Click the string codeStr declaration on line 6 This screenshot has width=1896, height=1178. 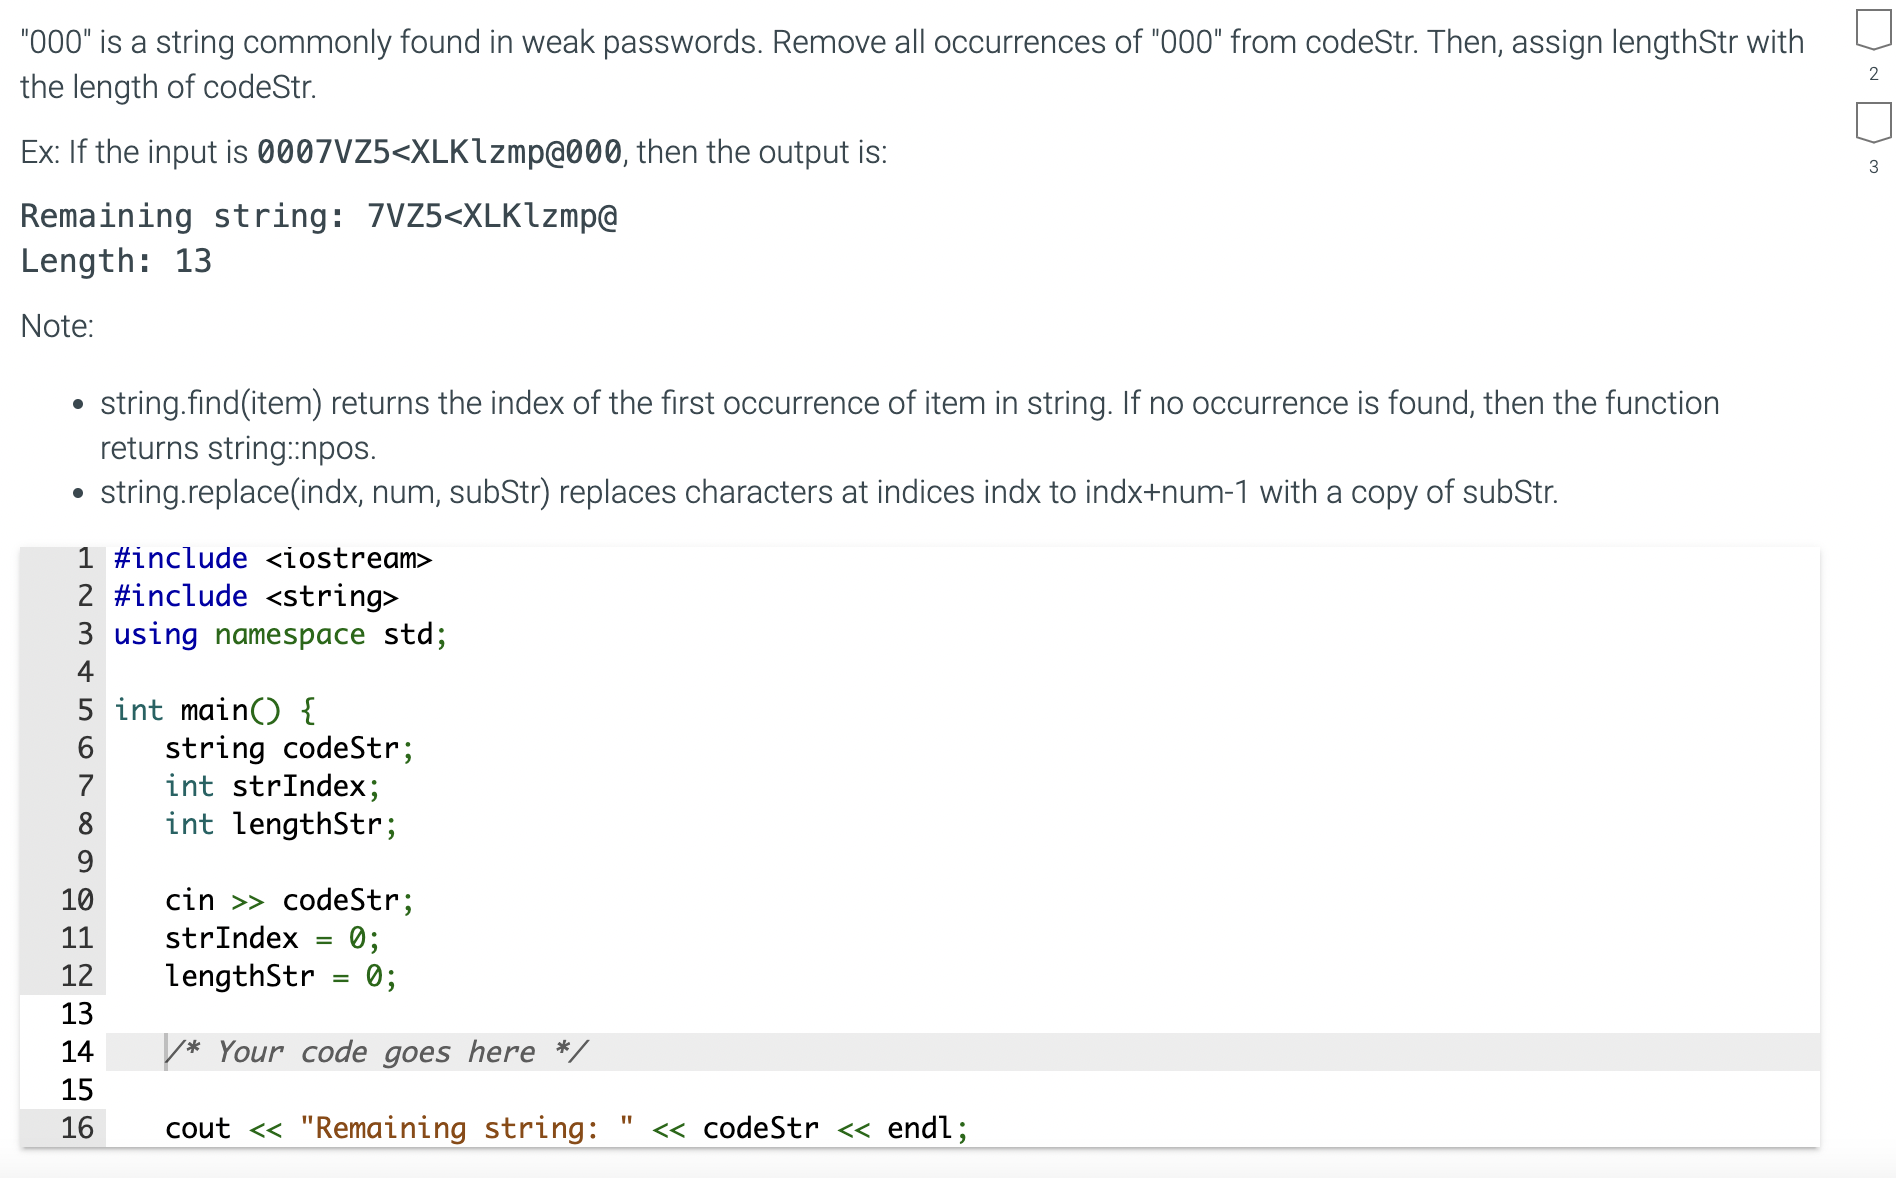[x=290, y=748]
